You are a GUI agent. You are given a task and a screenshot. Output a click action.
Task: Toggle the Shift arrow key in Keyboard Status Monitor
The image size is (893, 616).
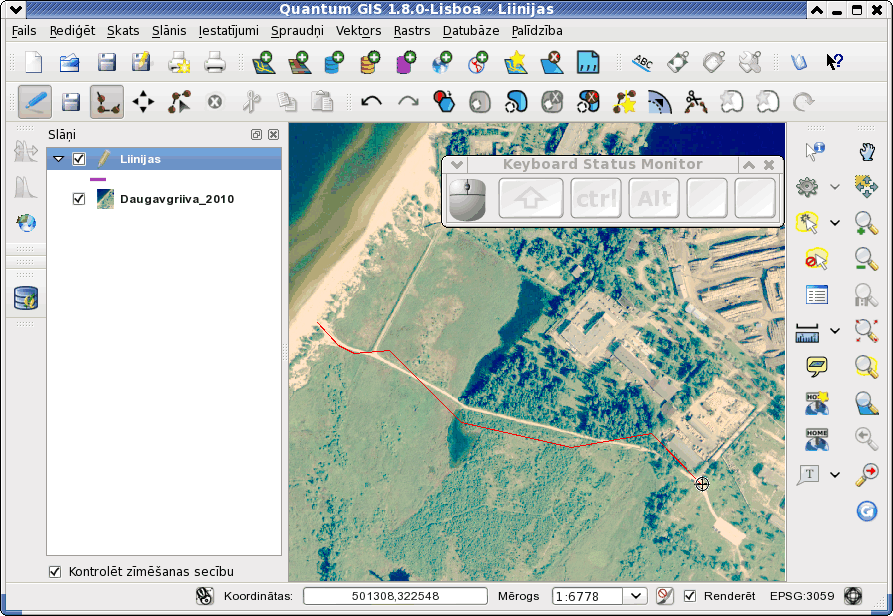pos(531,198)
